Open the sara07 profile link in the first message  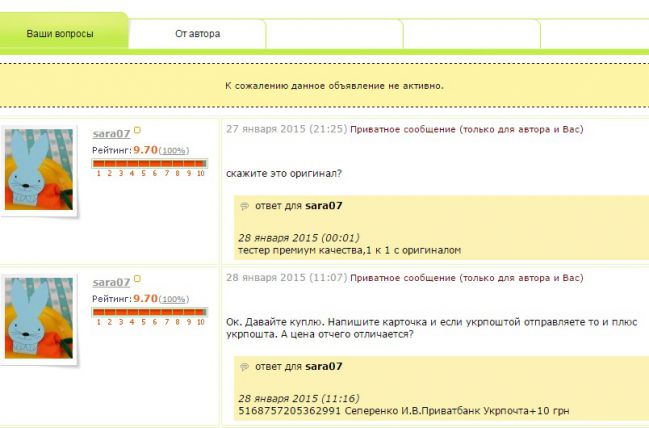pos(111,133)
